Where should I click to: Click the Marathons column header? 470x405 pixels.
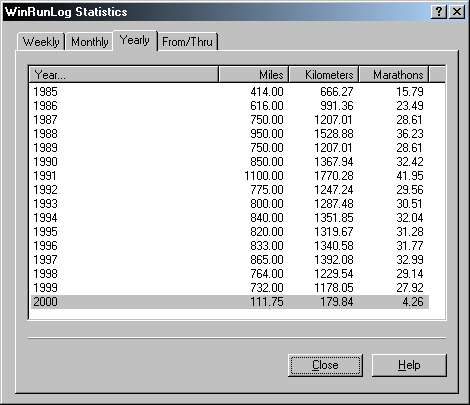pyautogui.click(x=394, y=75)
